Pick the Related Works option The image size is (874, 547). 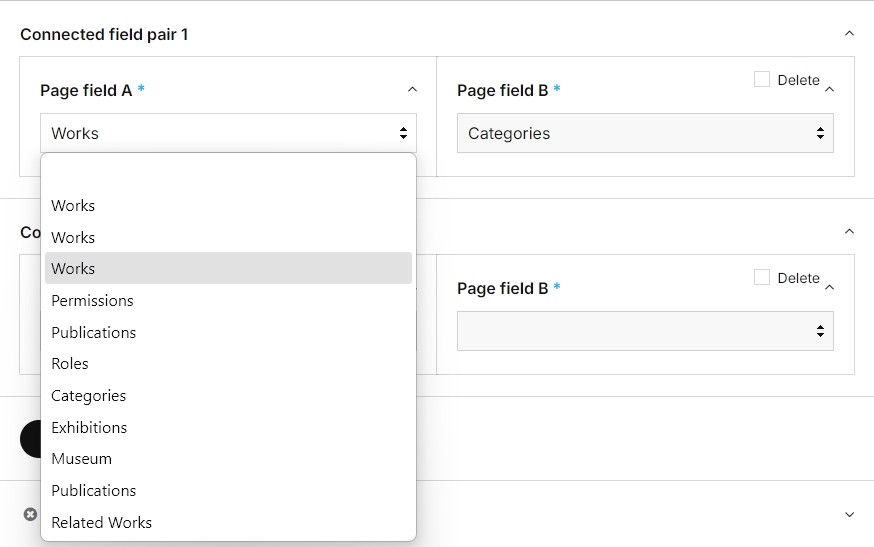[x=101, y=522]
